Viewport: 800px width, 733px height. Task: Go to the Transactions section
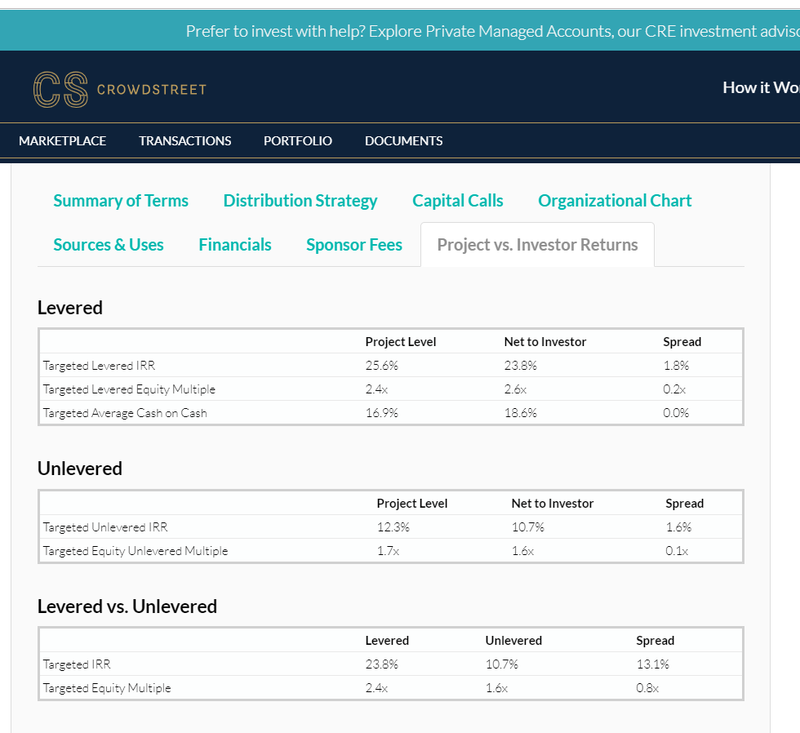185,141
